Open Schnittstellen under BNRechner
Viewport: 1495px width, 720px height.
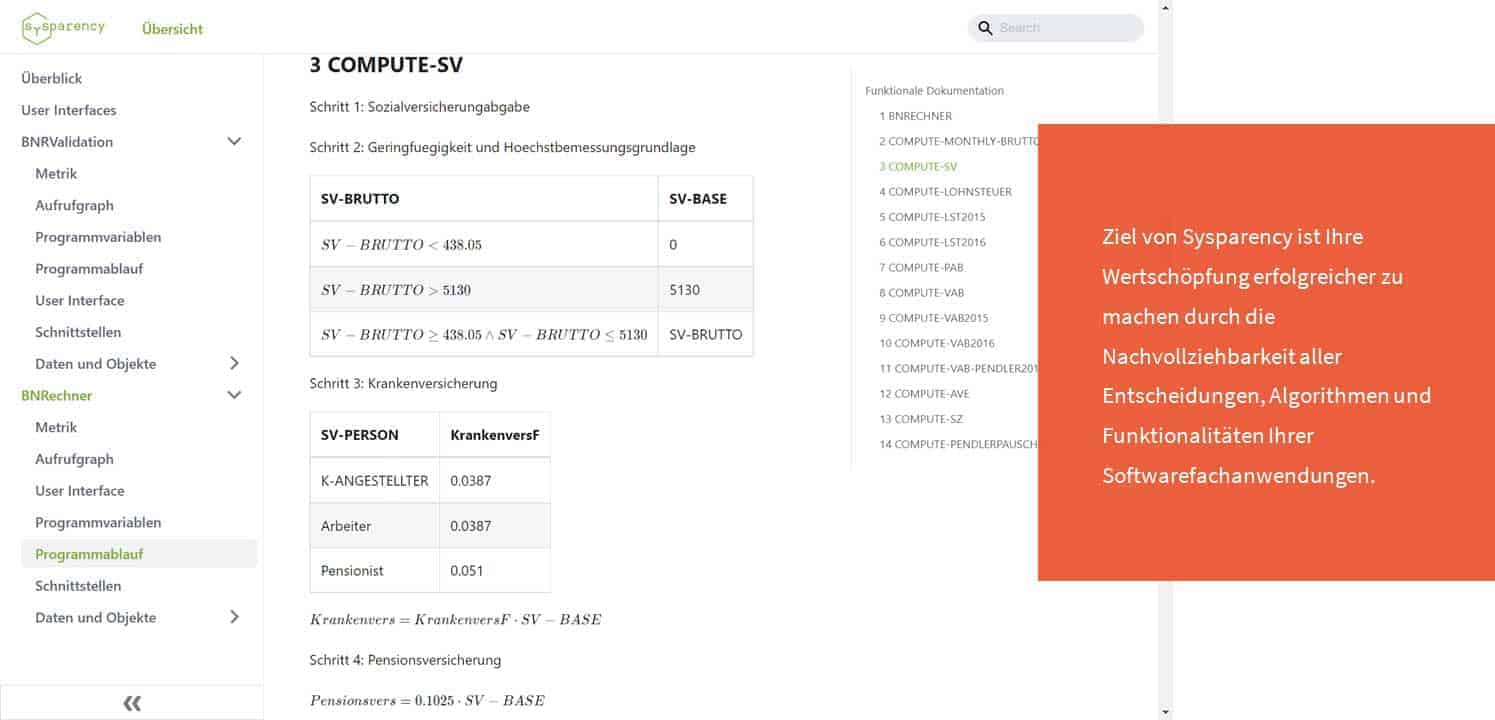click(x=78, y=585)
